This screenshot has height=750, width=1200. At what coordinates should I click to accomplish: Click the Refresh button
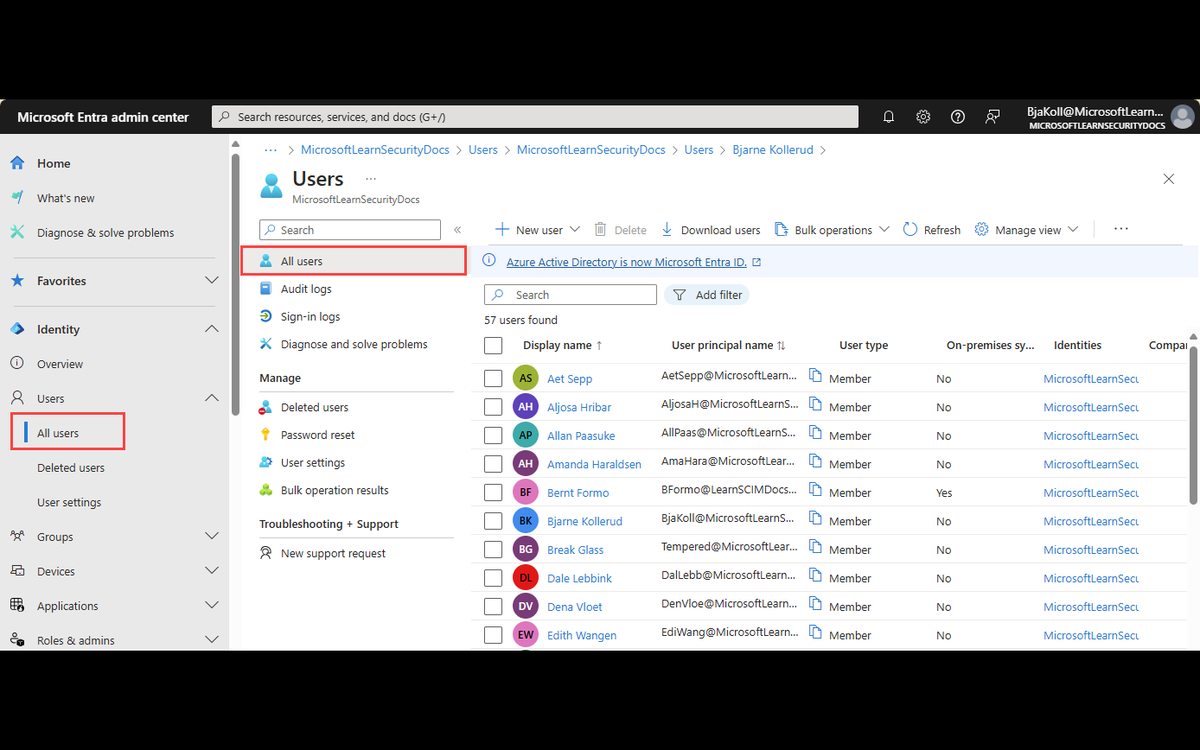coord(931,230)
